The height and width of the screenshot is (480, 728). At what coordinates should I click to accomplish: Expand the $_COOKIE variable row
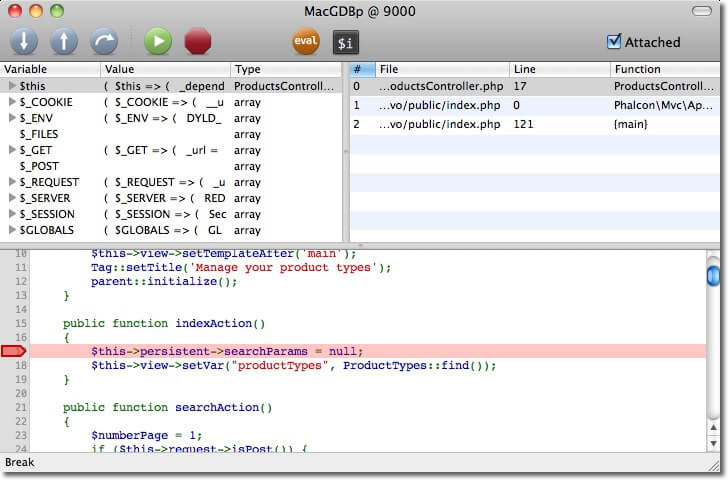(12, 102)
